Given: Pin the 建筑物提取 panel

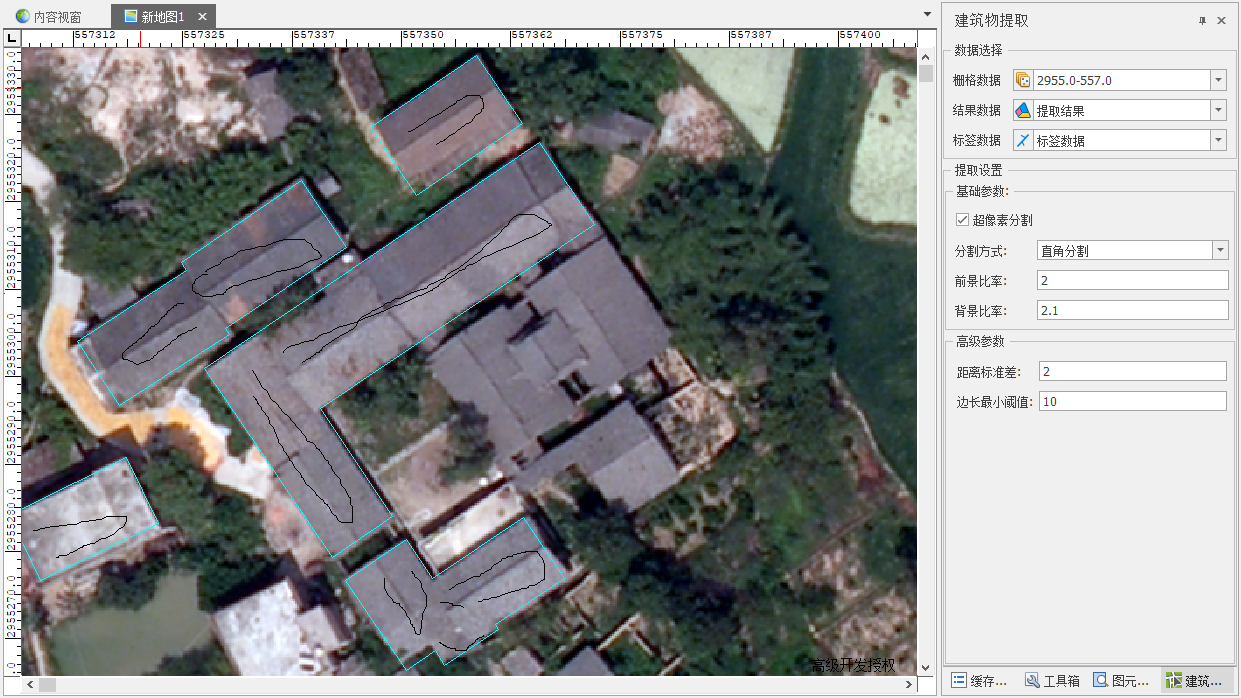Looking at the screenshot, I should [1202, 21].
